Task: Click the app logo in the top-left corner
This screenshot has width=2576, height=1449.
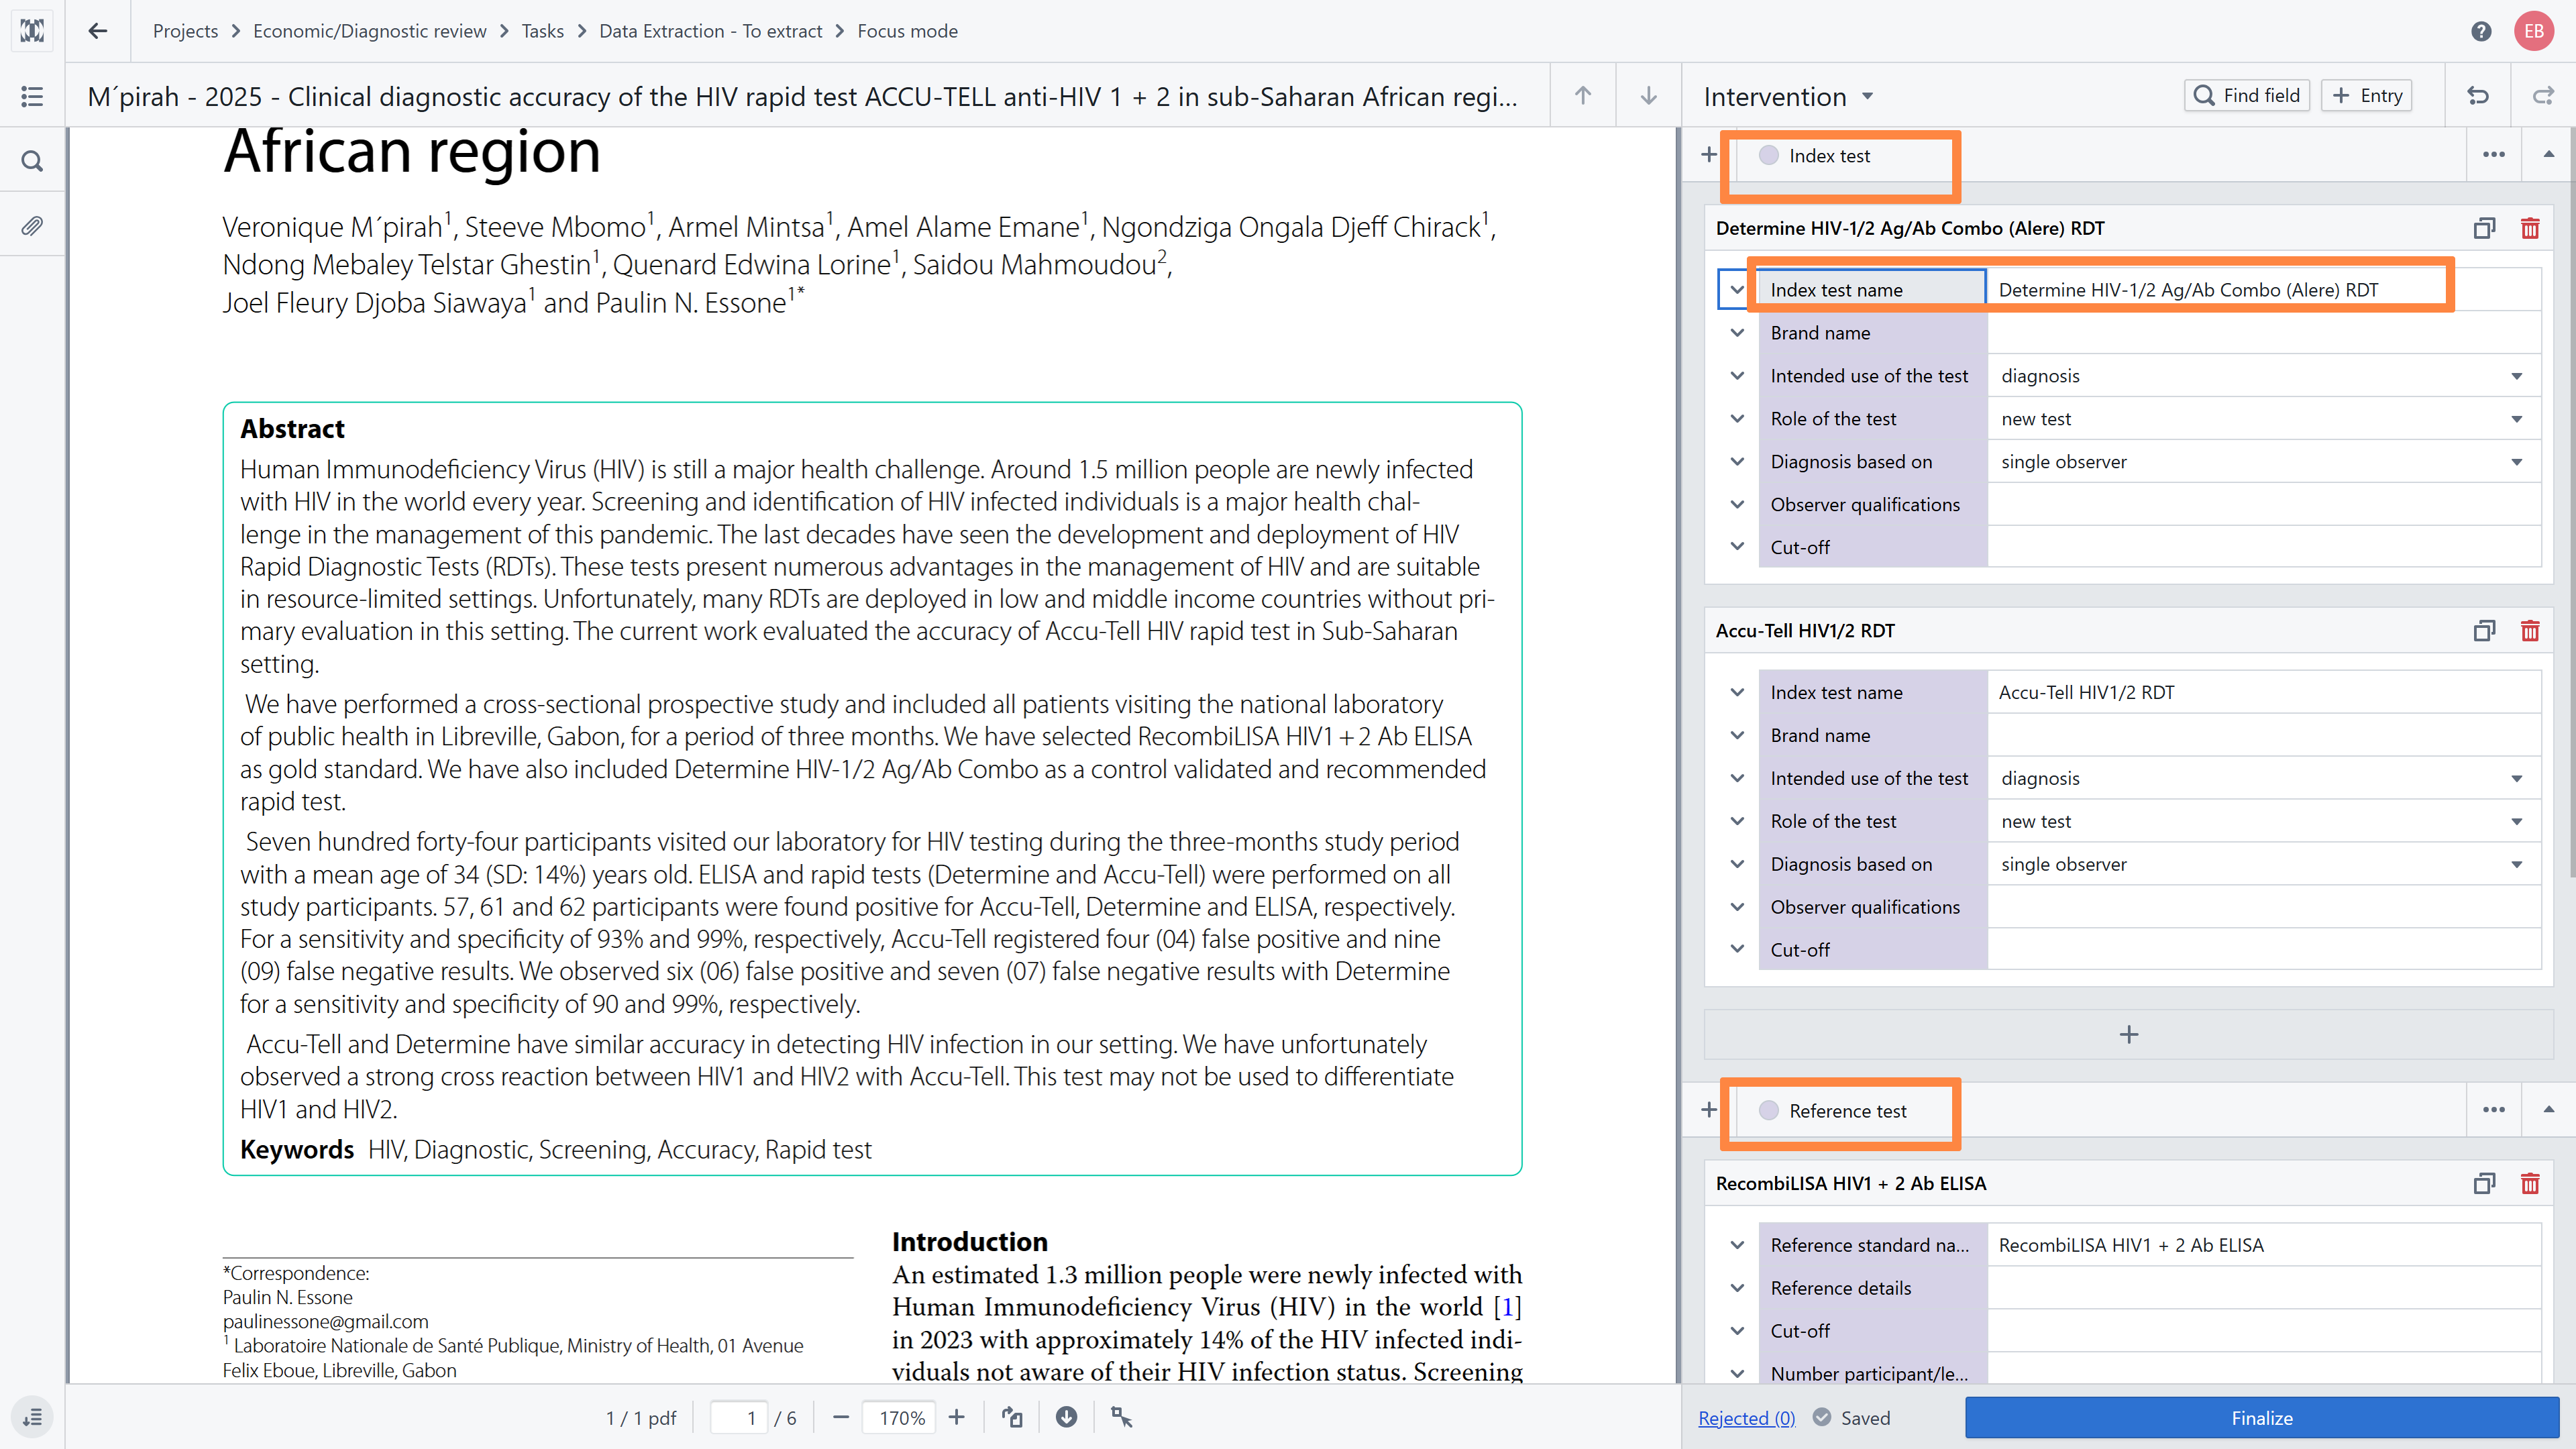Action: (32, 31)
